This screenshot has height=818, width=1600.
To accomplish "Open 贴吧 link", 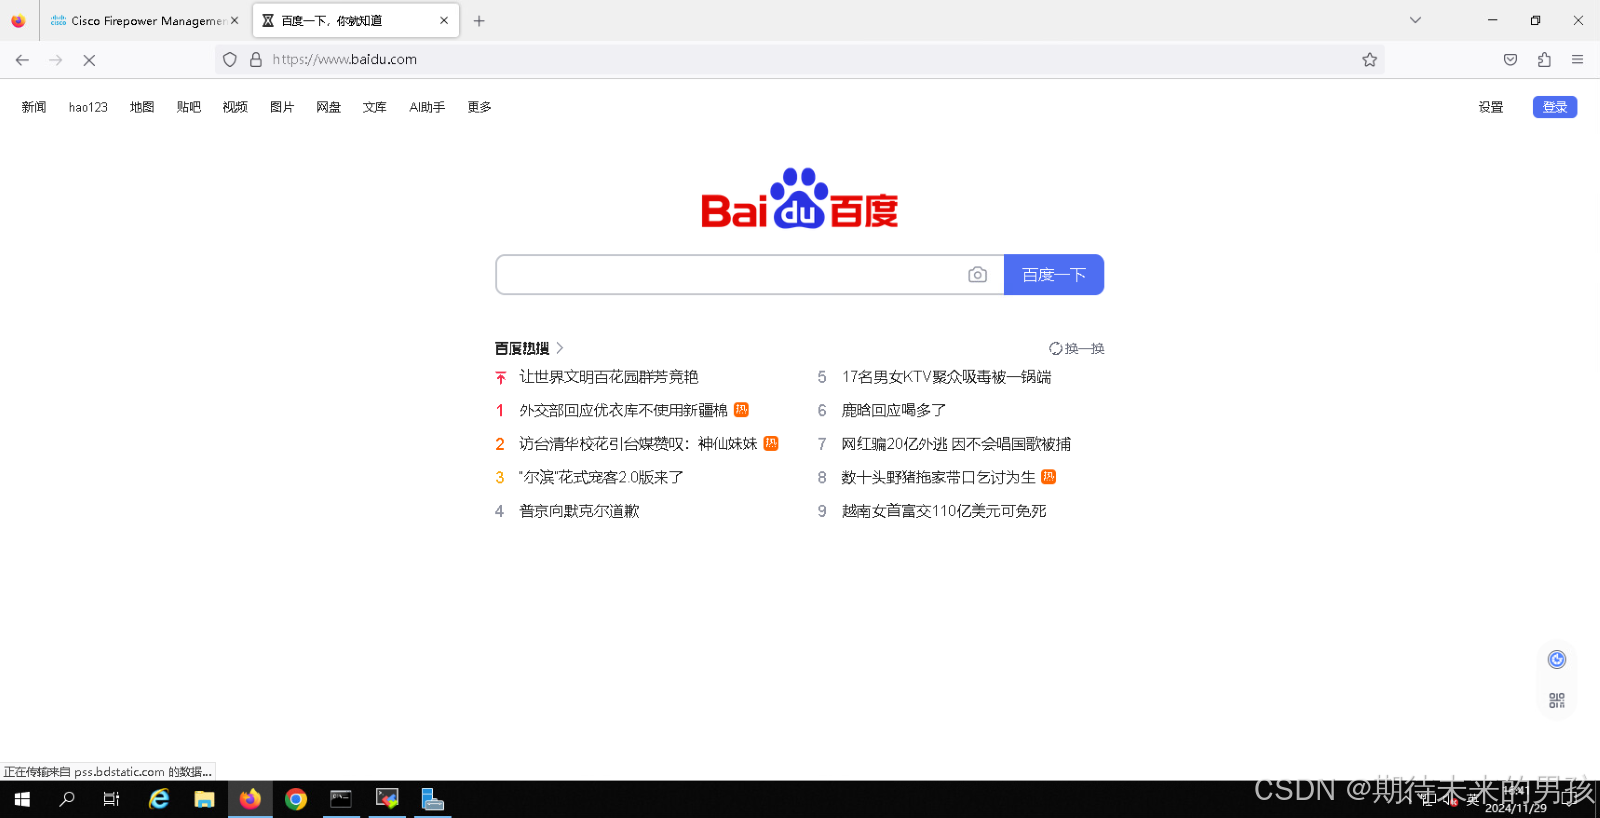I will [x=189, y=107].
